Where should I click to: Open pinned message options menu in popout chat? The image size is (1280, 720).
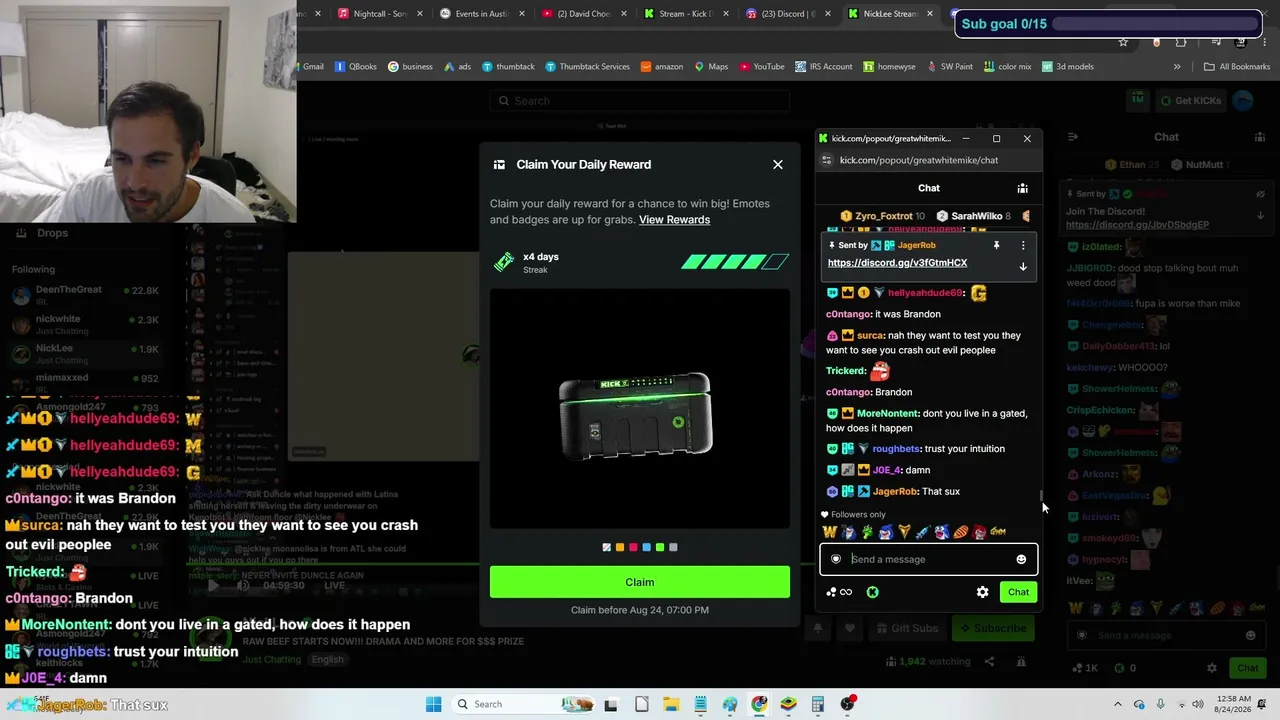point(1023,245)
